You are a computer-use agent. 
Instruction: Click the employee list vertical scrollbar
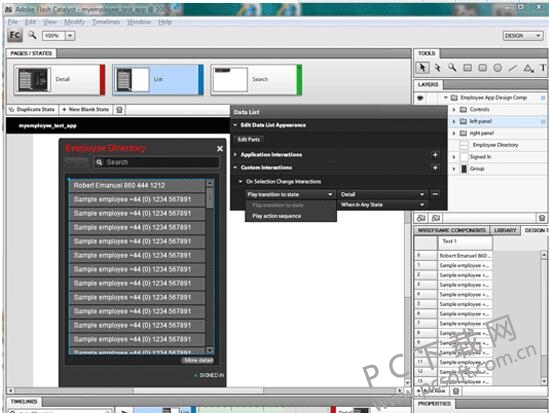click(x=210, y=266)
